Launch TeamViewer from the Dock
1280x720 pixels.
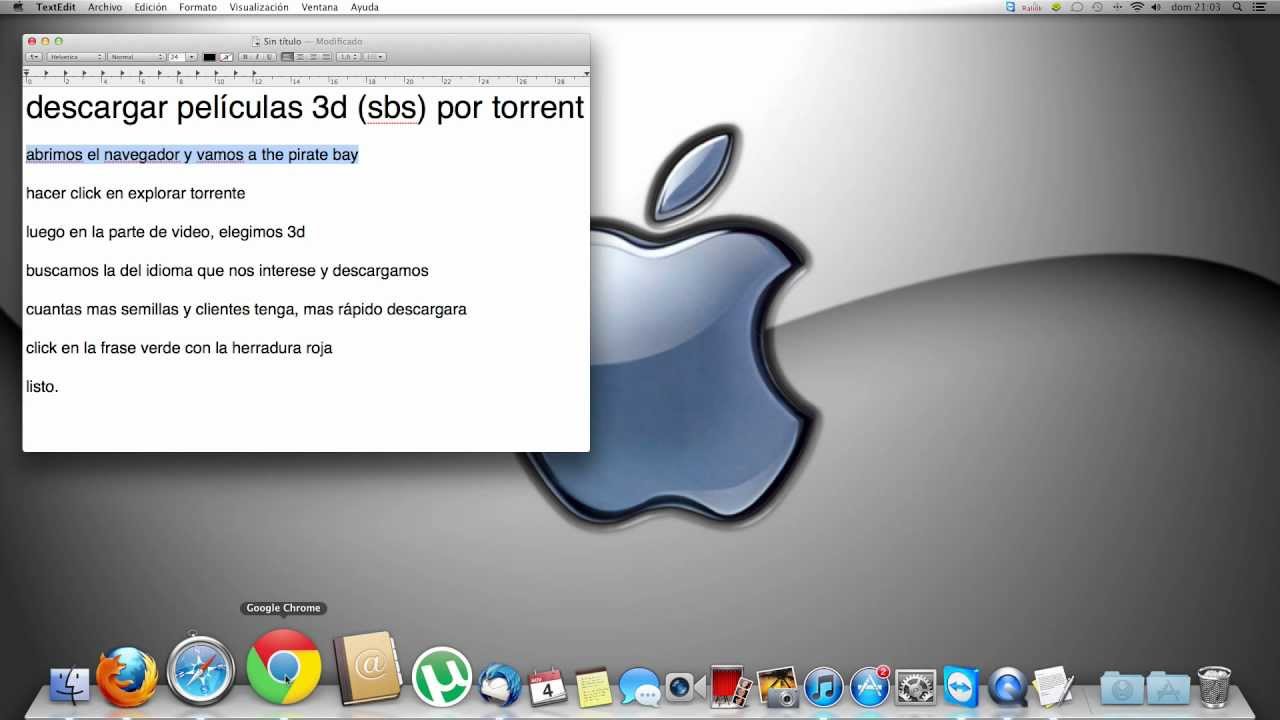pyautogui.click(x=961, y=686)
